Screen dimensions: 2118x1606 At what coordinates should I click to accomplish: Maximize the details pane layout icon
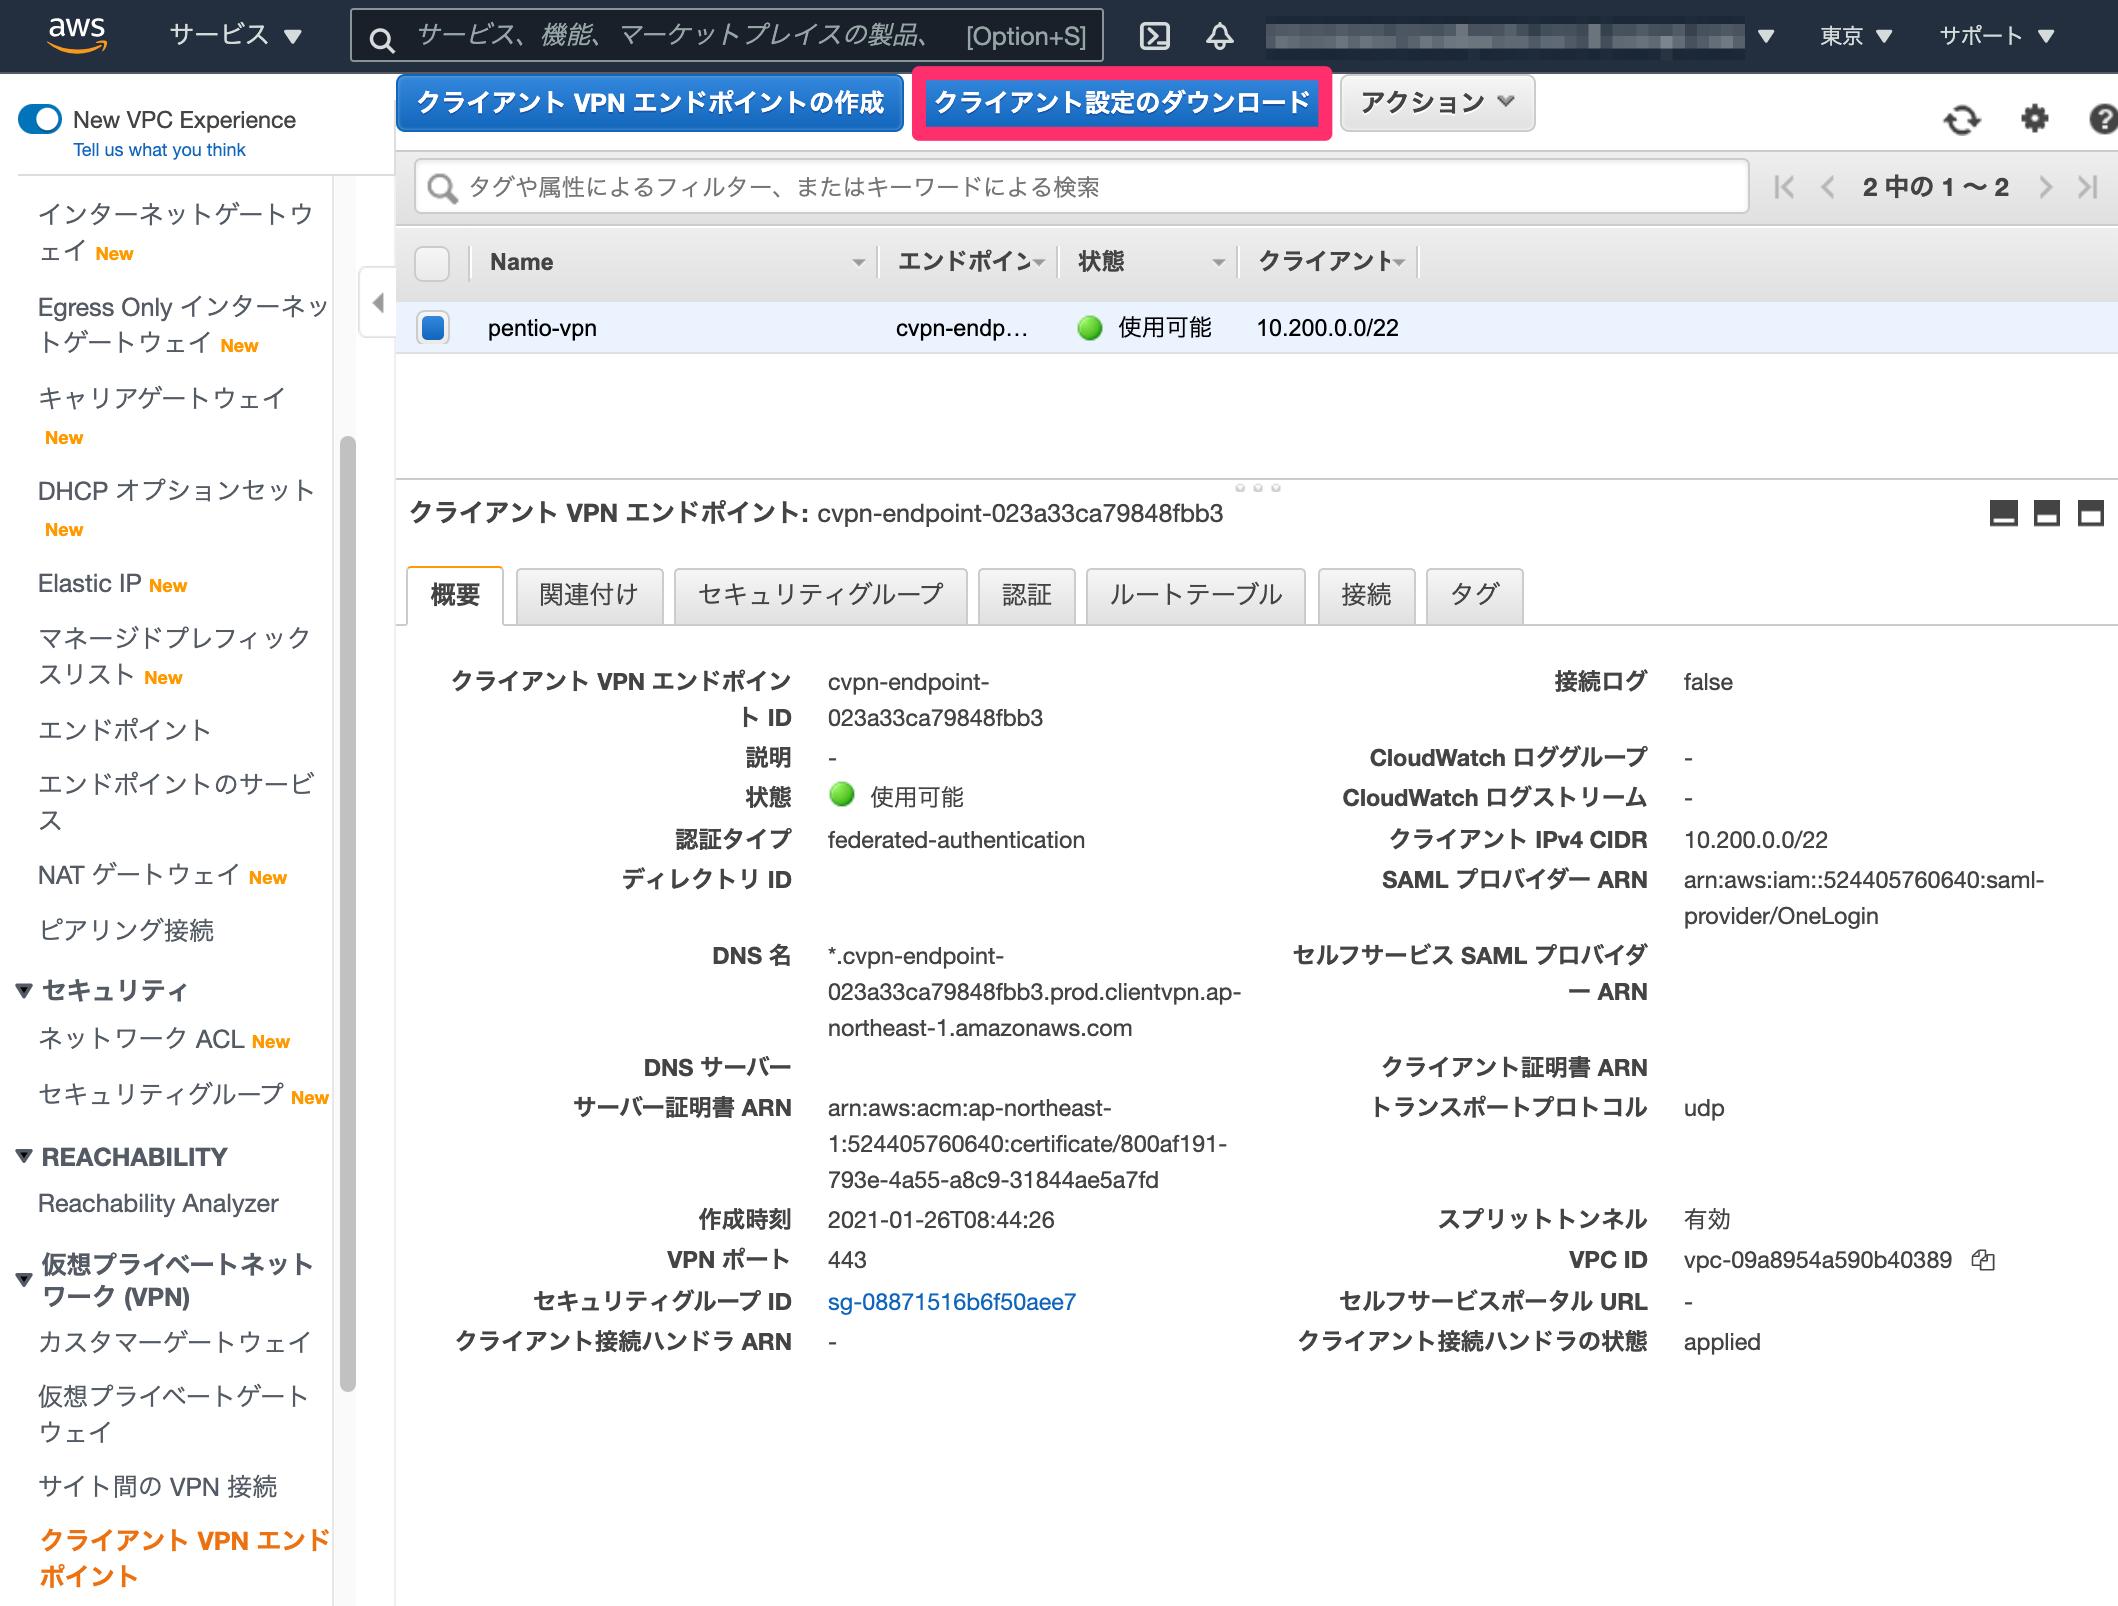(2091, 514)
